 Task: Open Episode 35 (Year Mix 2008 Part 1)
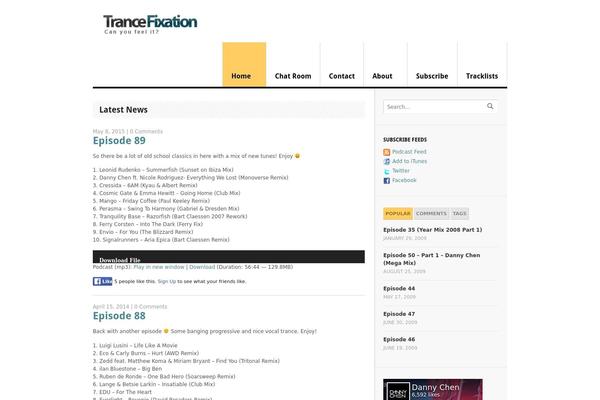pyautogui.click(x=432, y=230)
